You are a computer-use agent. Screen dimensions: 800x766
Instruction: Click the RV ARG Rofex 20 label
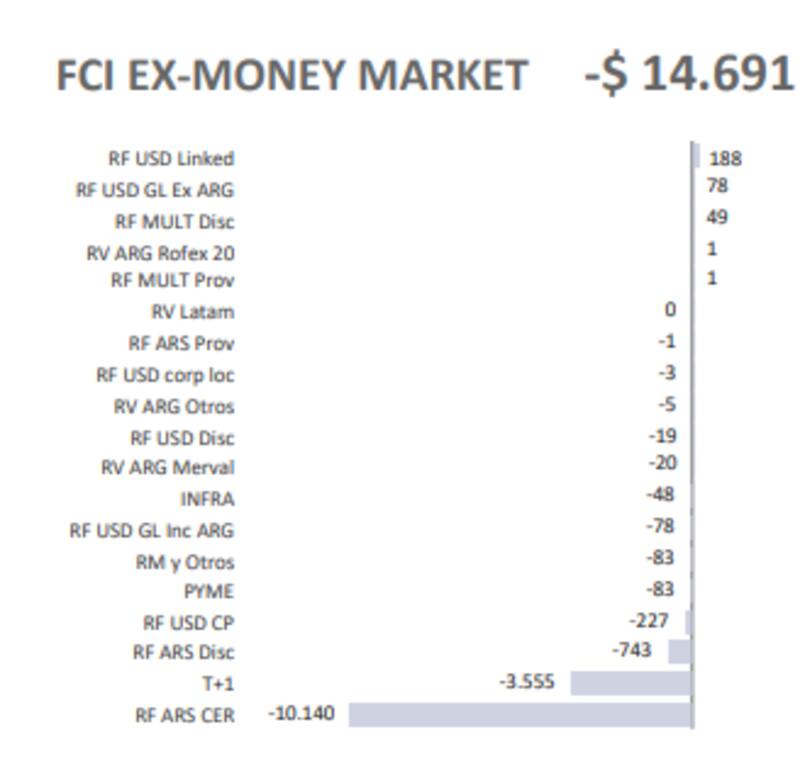[160, 253]
